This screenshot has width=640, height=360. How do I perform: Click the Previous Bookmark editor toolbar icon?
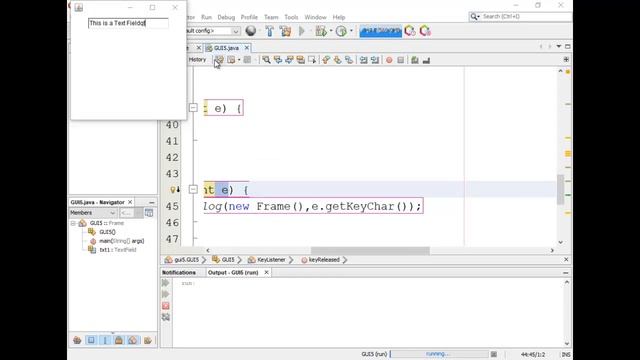(x=326, y=60)
